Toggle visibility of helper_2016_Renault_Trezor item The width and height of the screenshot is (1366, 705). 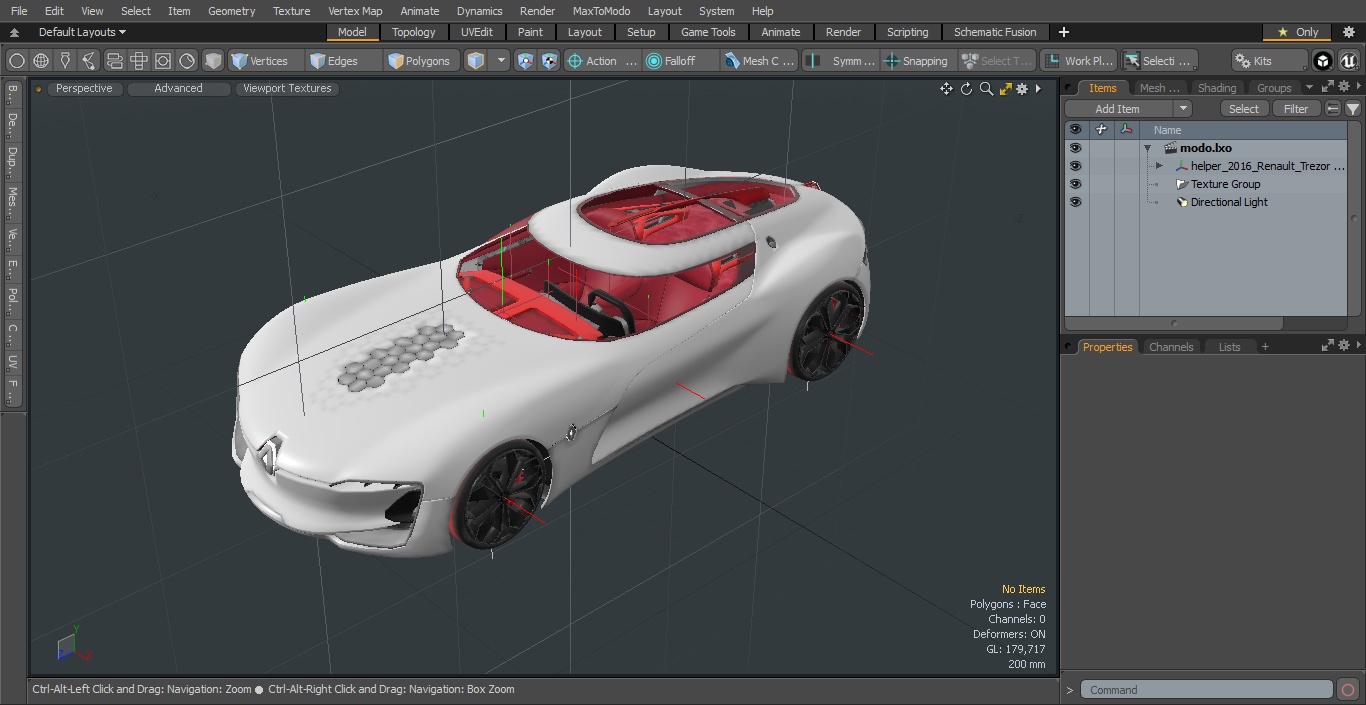[1075, 166]
